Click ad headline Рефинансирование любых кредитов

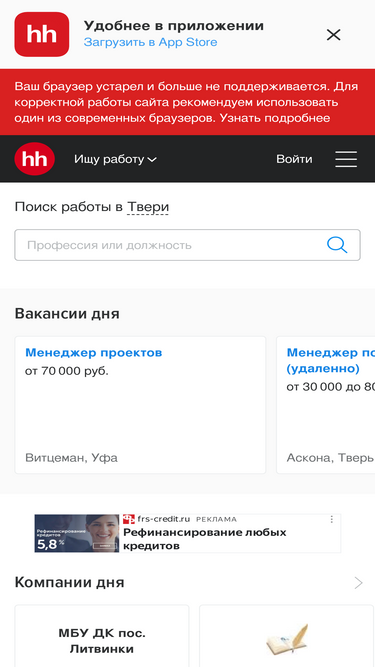205,539
